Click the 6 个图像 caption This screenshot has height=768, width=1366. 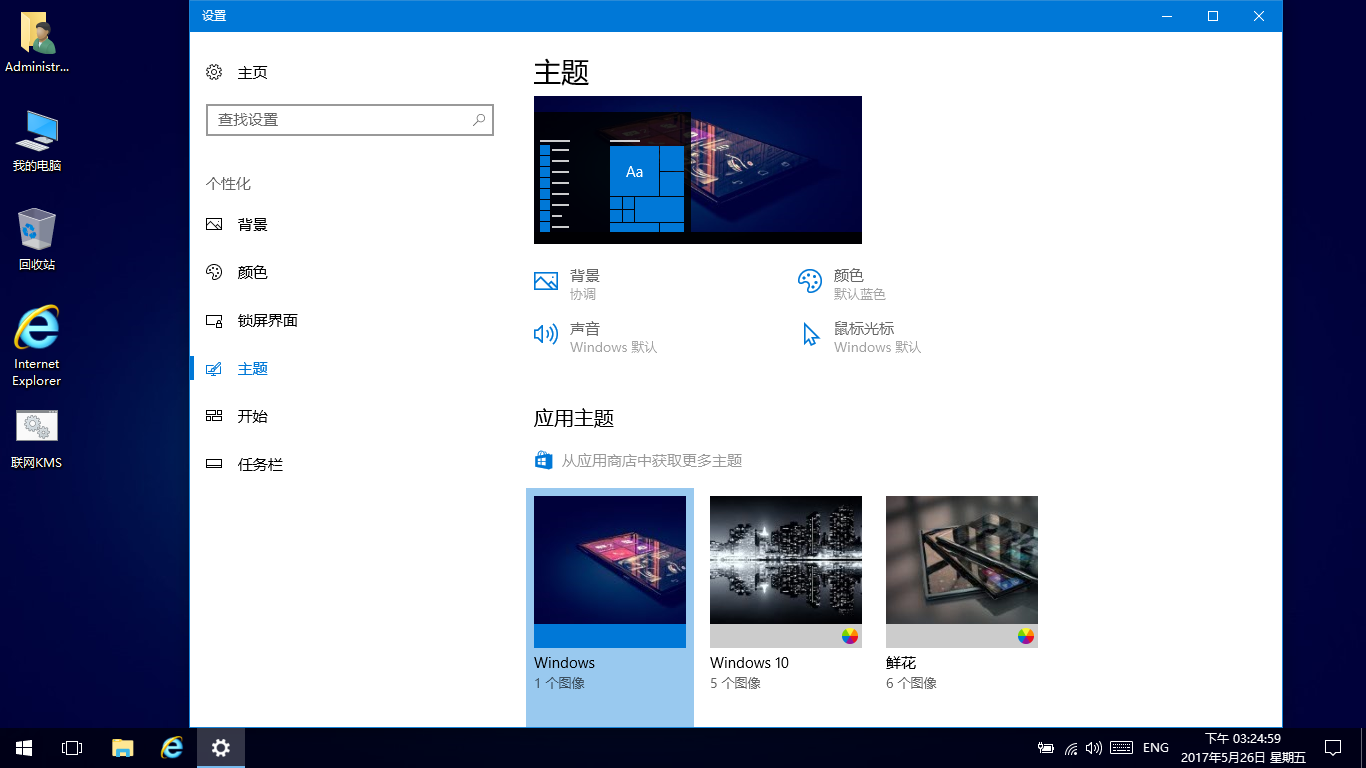click(x=911, y=683)
